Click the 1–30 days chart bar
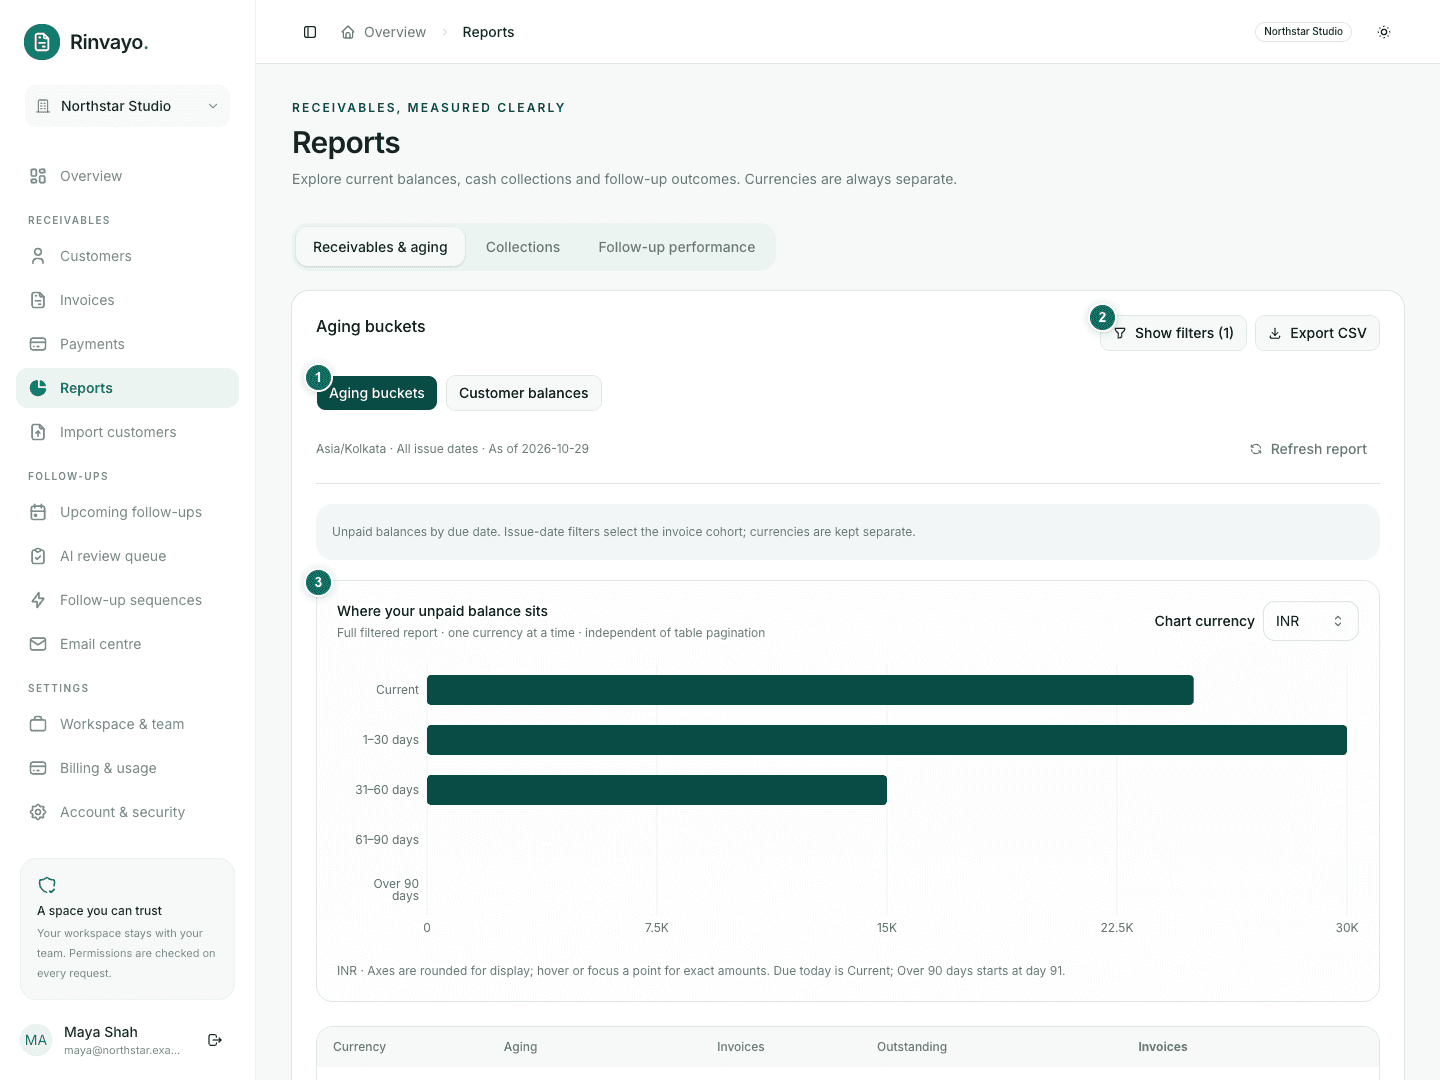 click(887, 740)
